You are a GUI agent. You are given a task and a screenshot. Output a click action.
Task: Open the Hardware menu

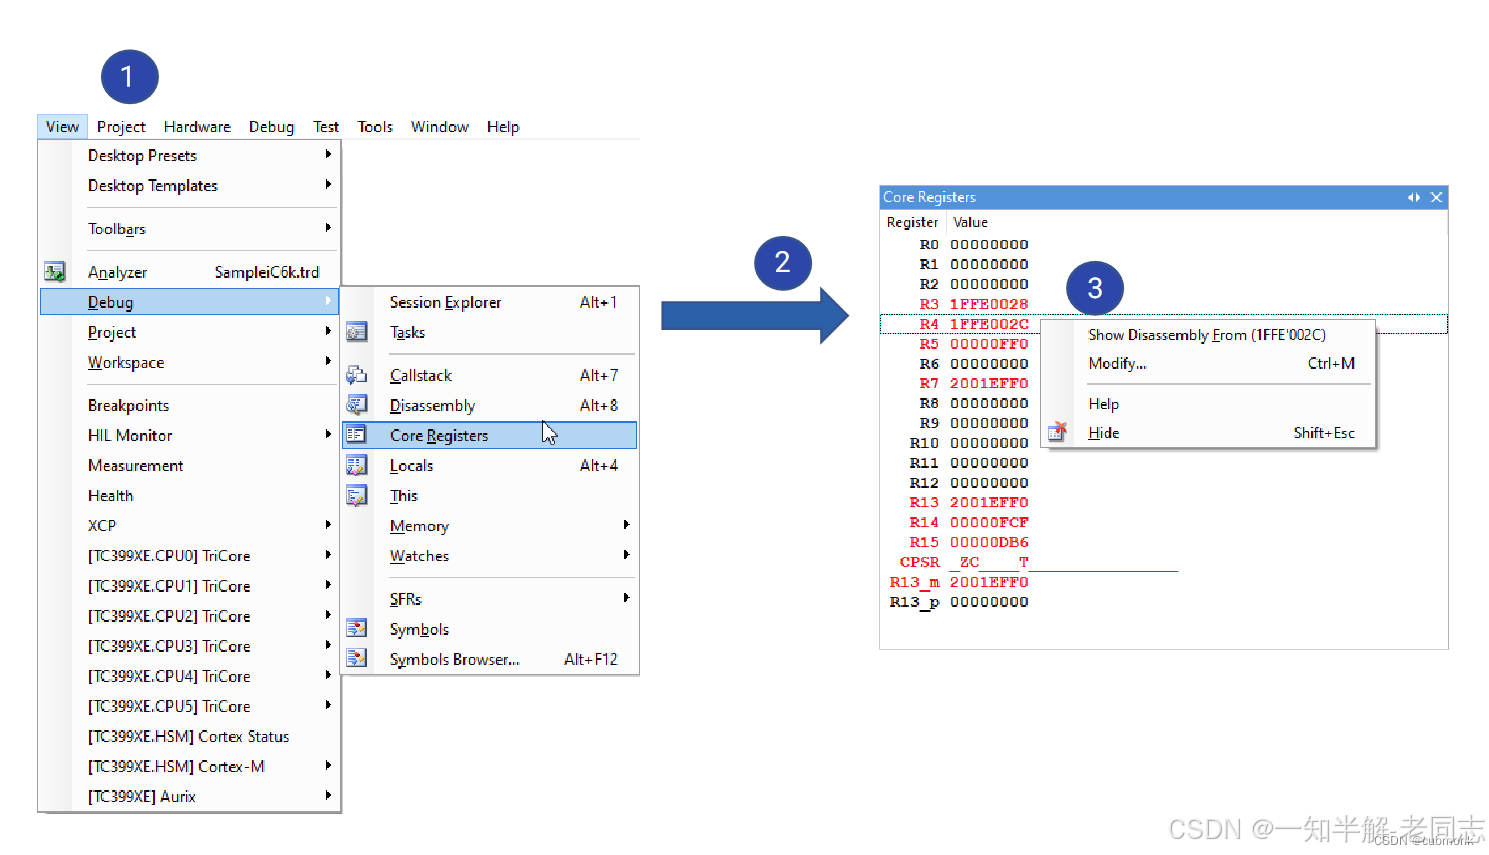(x=197, y=126)
